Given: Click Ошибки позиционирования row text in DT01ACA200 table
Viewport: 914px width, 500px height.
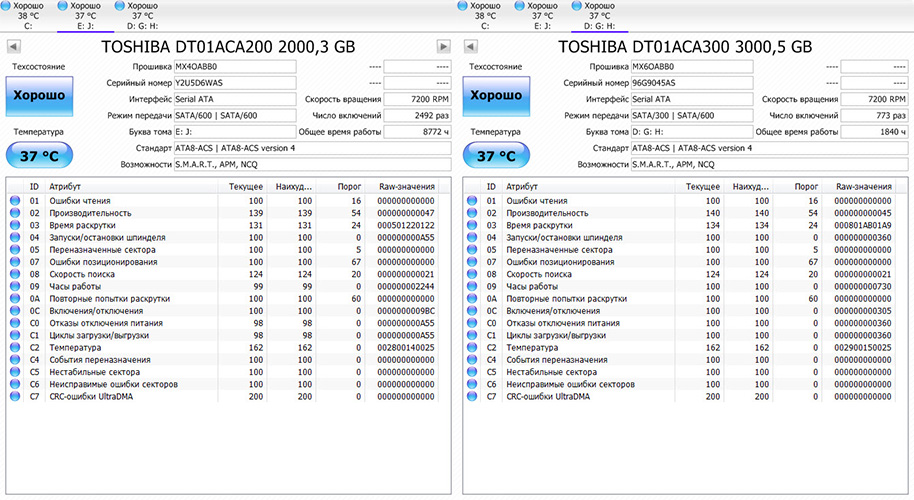Looking at the screenshot, I should coord(103,262).
